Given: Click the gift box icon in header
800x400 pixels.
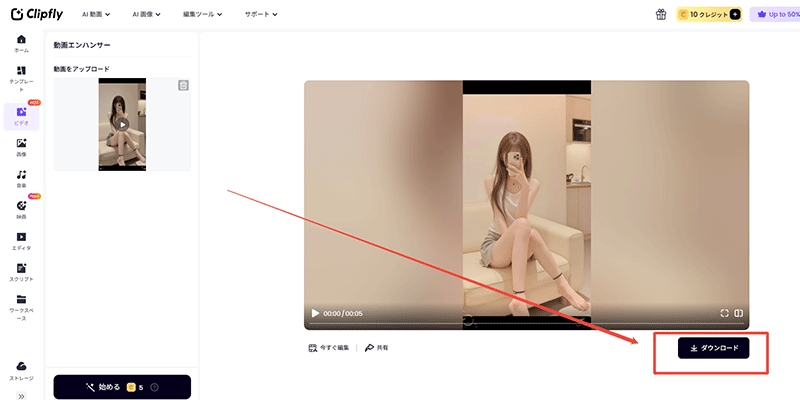Looking at the screenshot, I should tap(661, 15).
